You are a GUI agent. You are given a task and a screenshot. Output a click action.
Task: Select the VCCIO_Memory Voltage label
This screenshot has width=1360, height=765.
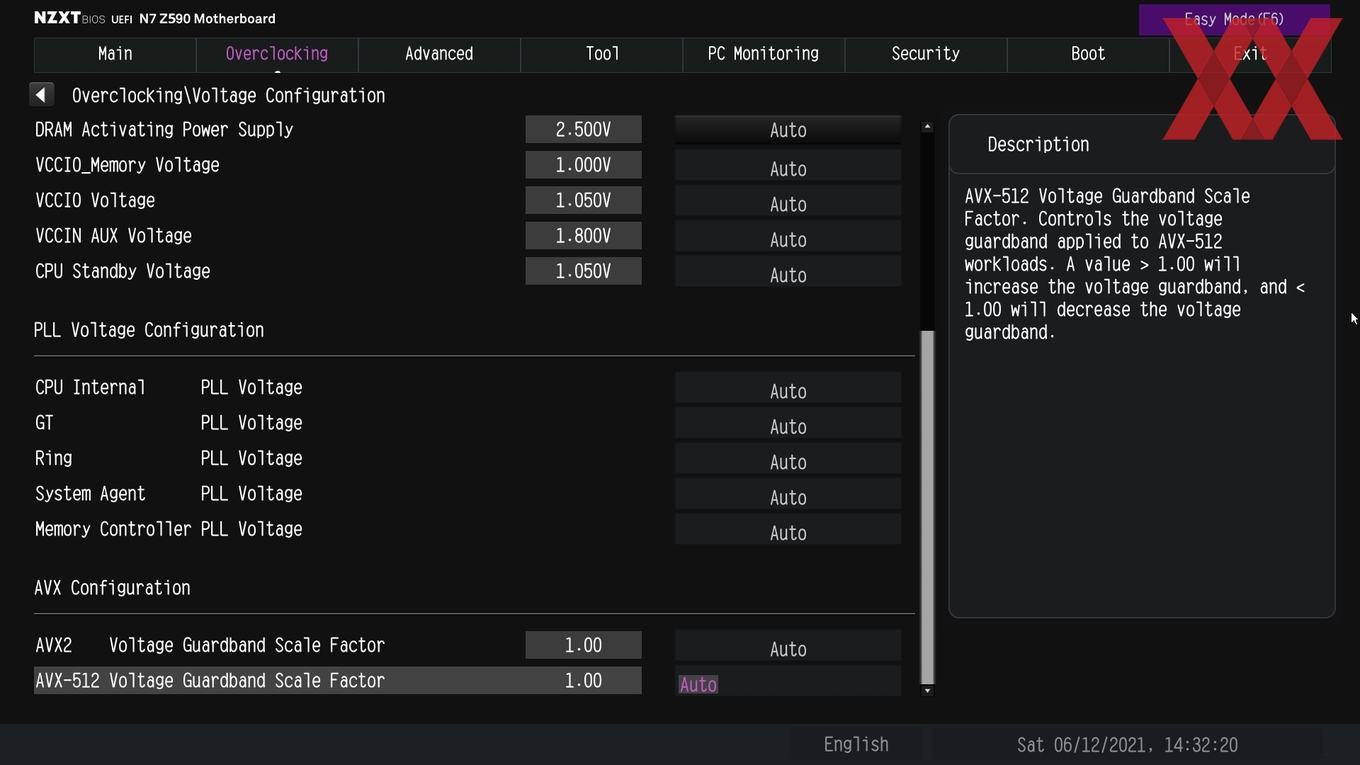pyautogui.click(x=127, y=165)
